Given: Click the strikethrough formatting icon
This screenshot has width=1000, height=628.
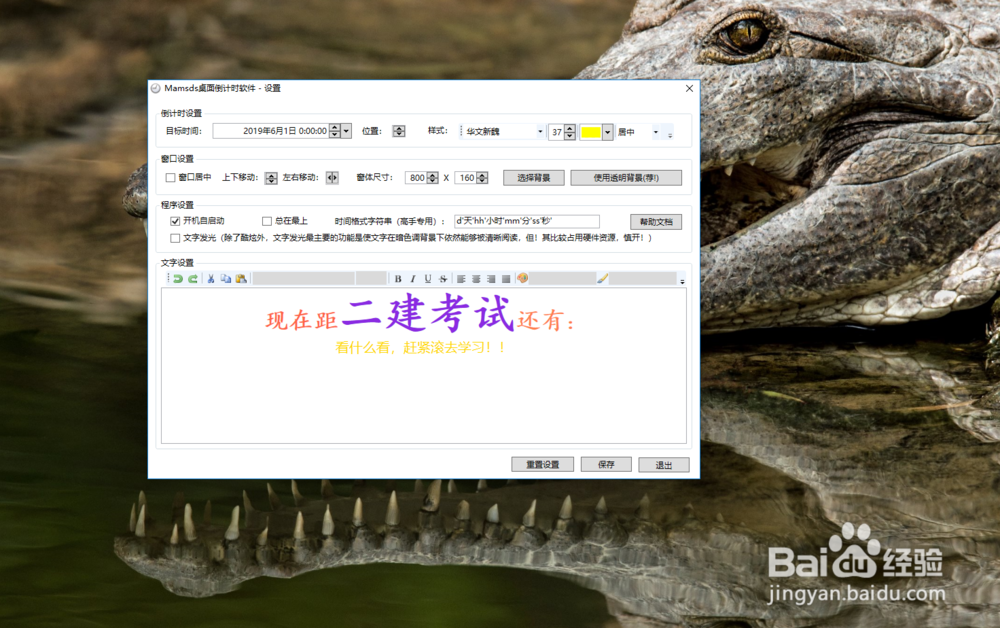Looking at the screenshot, I should (441, 277).
